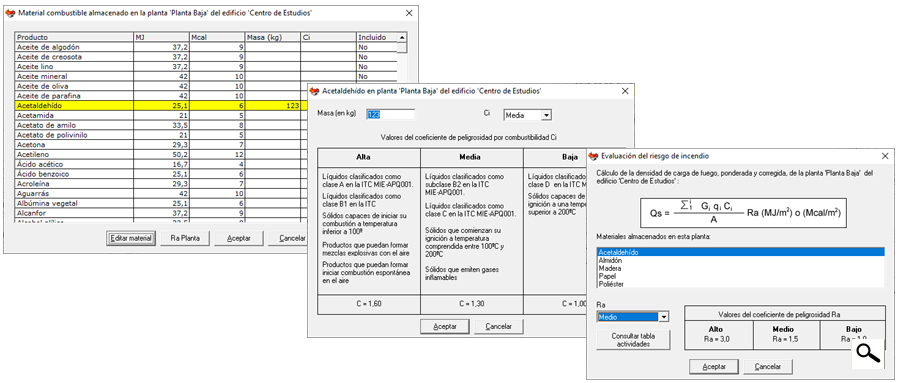Click the Masa (kg) column header
This screenshot has width=900, height=383.
tap(273, 37)
